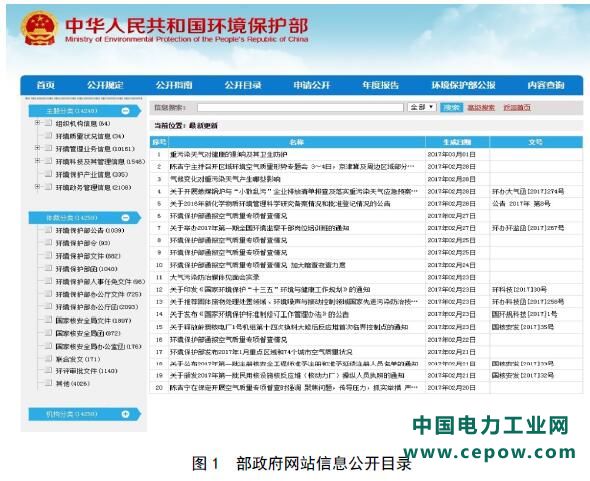Click folder icon beside 环境保护部公告
Image resolution: width=590 pixels, height=481 pixels.
point(48,230)
